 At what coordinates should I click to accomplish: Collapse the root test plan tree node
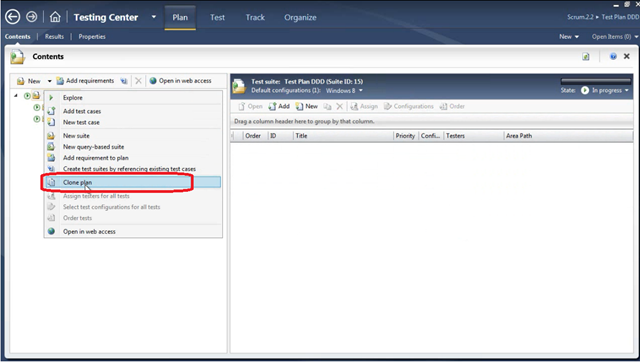coord(16,95)
